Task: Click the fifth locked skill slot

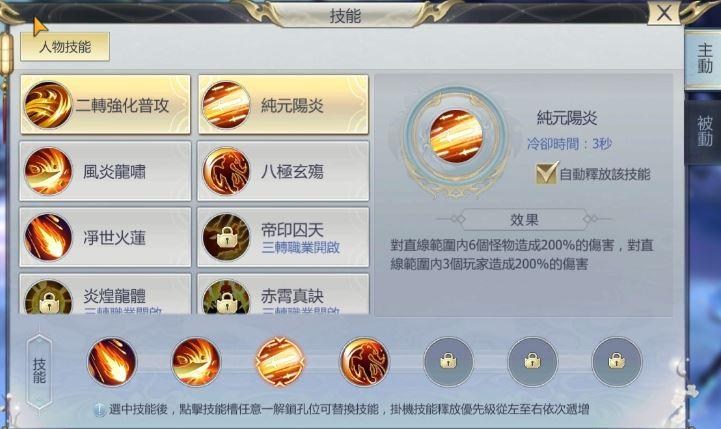Action: tap(448, 361)
